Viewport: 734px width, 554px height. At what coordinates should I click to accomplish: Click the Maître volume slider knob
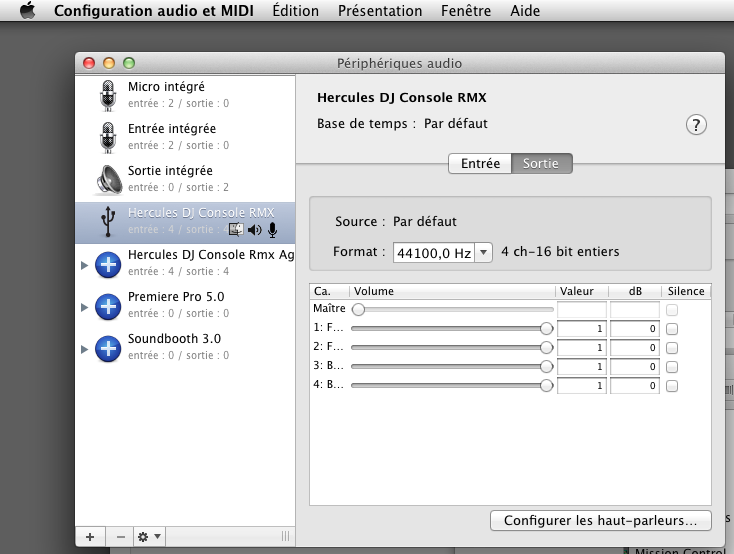(359, 309)
